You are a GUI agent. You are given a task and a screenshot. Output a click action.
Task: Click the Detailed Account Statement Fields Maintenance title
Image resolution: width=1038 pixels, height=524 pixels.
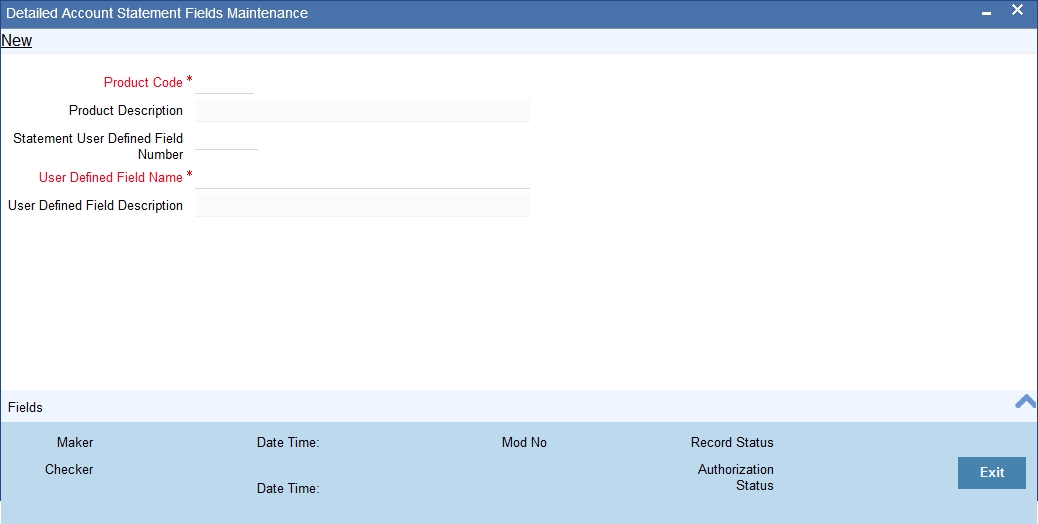[157, 13]
